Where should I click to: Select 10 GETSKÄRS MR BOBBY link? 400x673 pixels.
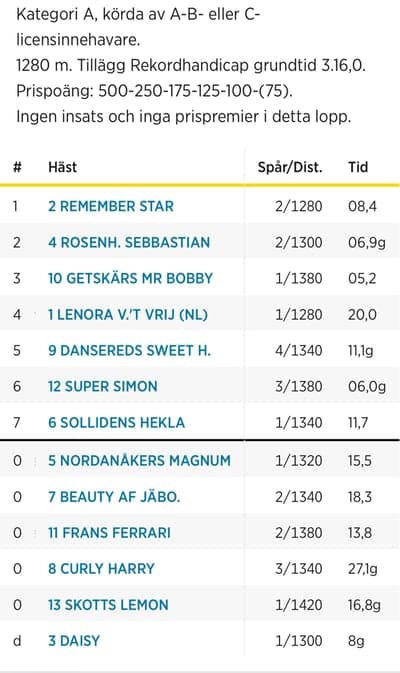pos(130,278)
